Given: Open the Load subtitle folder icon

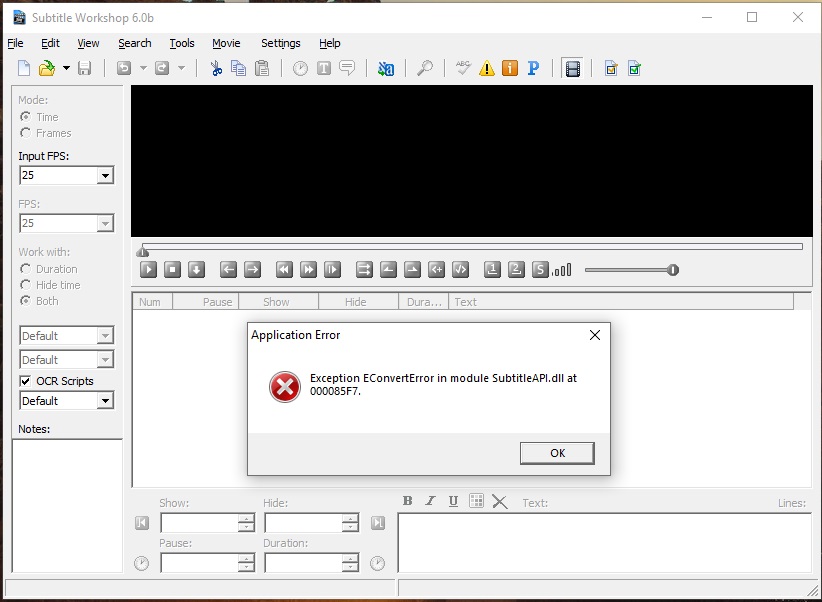Looking at the screenshot, I should 47,68.
